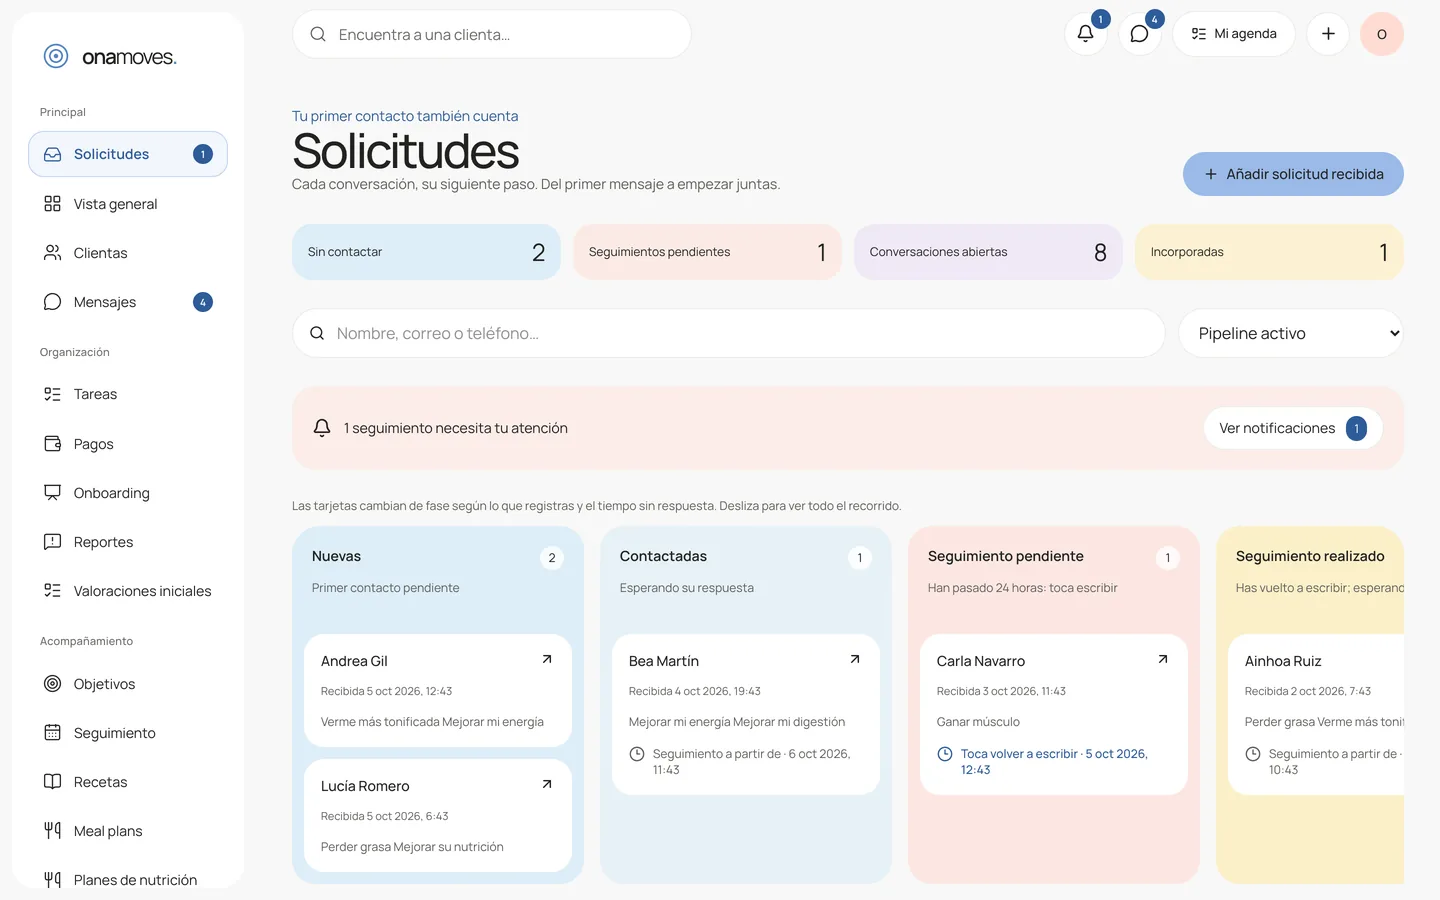Open Meal plans in the sidebar

(x=128, y=831)
